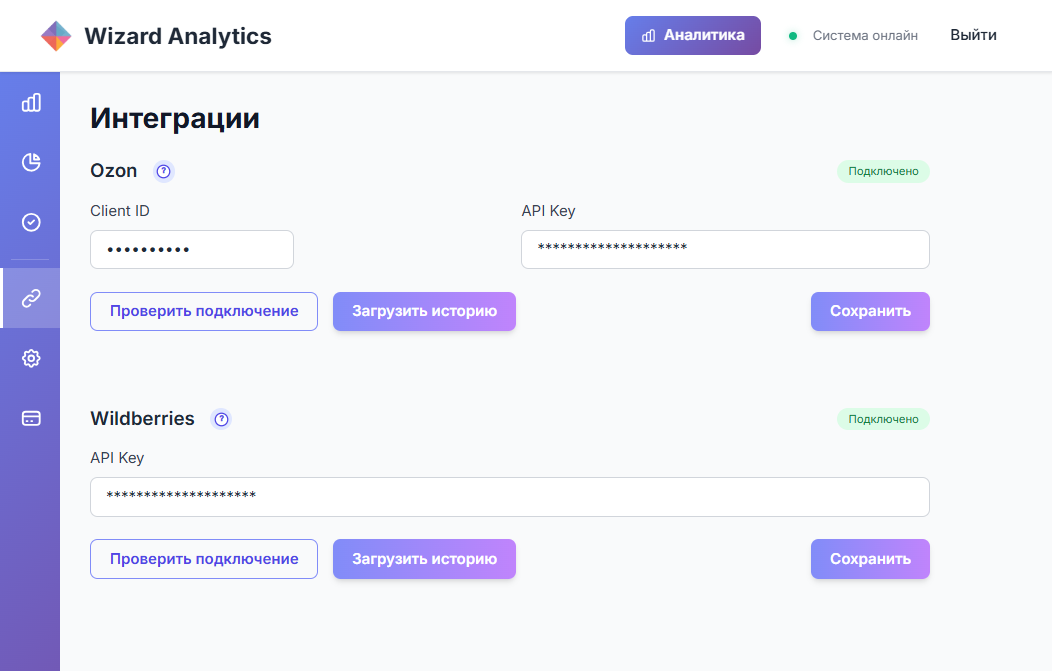Click the checkmark circle icon in sidebar

(x=30, y=222)
